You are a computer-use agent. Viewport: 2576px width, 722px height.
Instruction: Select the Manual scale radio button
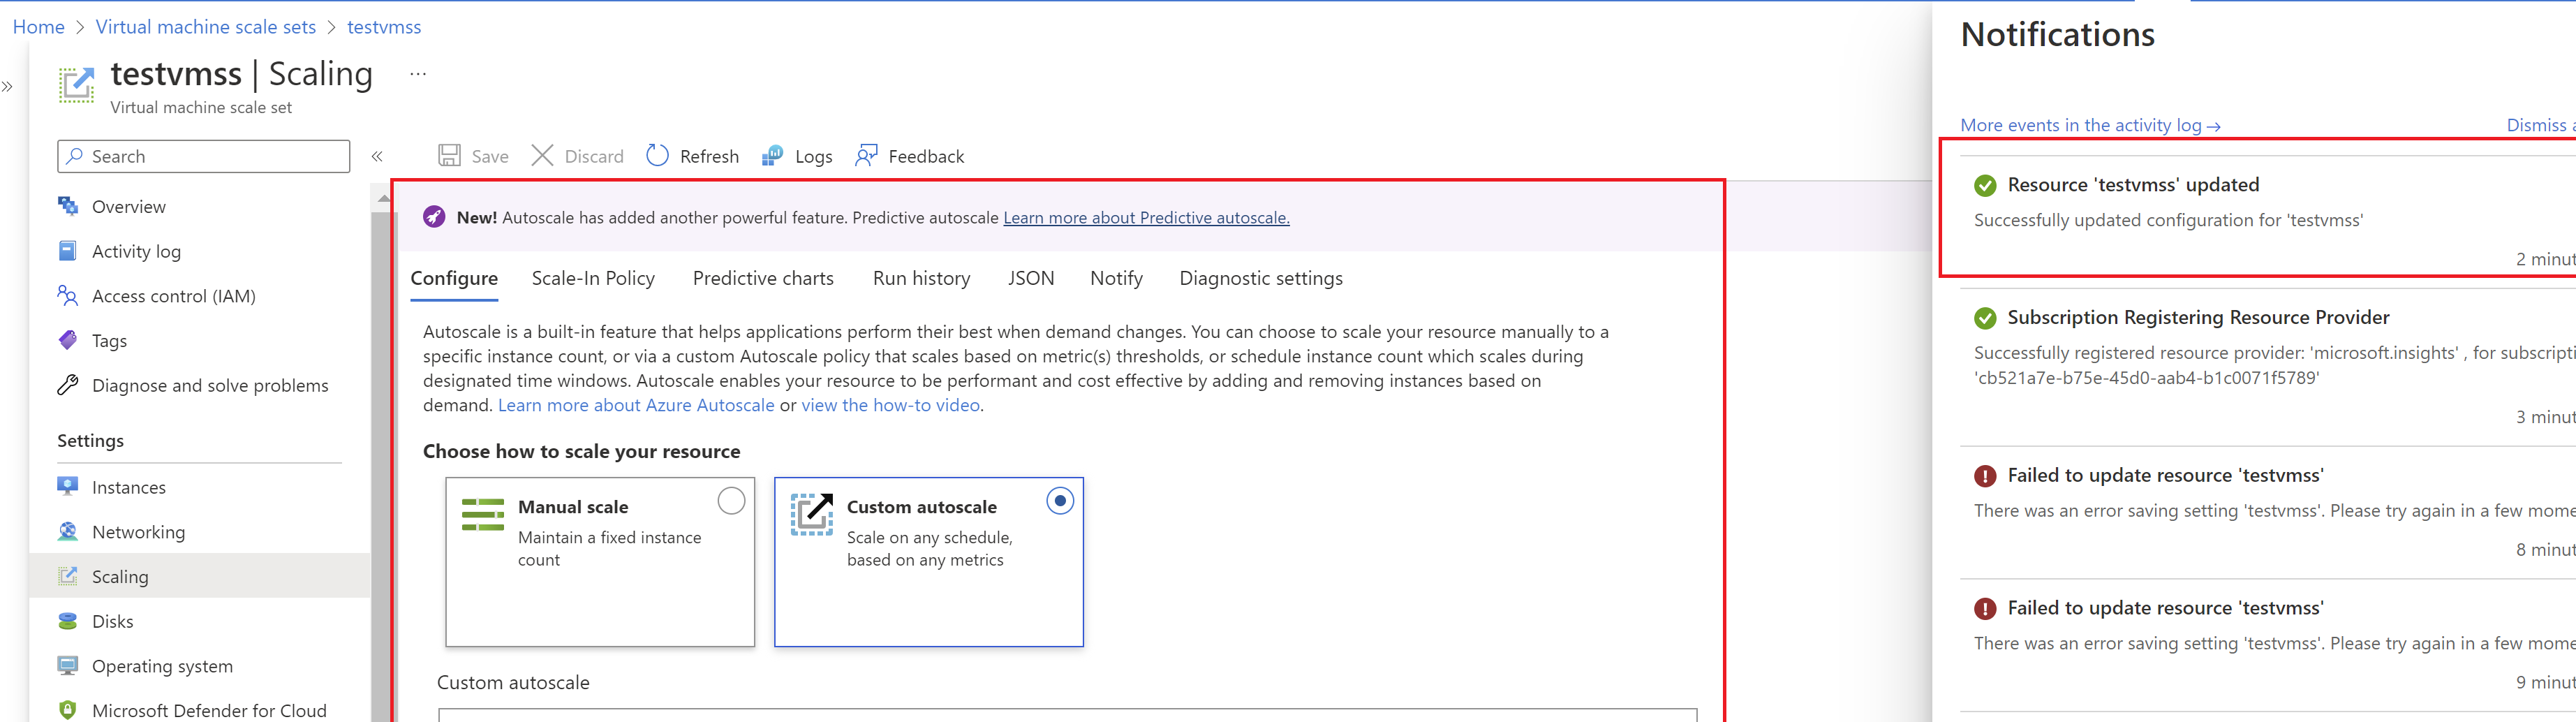tap(731, 500)
